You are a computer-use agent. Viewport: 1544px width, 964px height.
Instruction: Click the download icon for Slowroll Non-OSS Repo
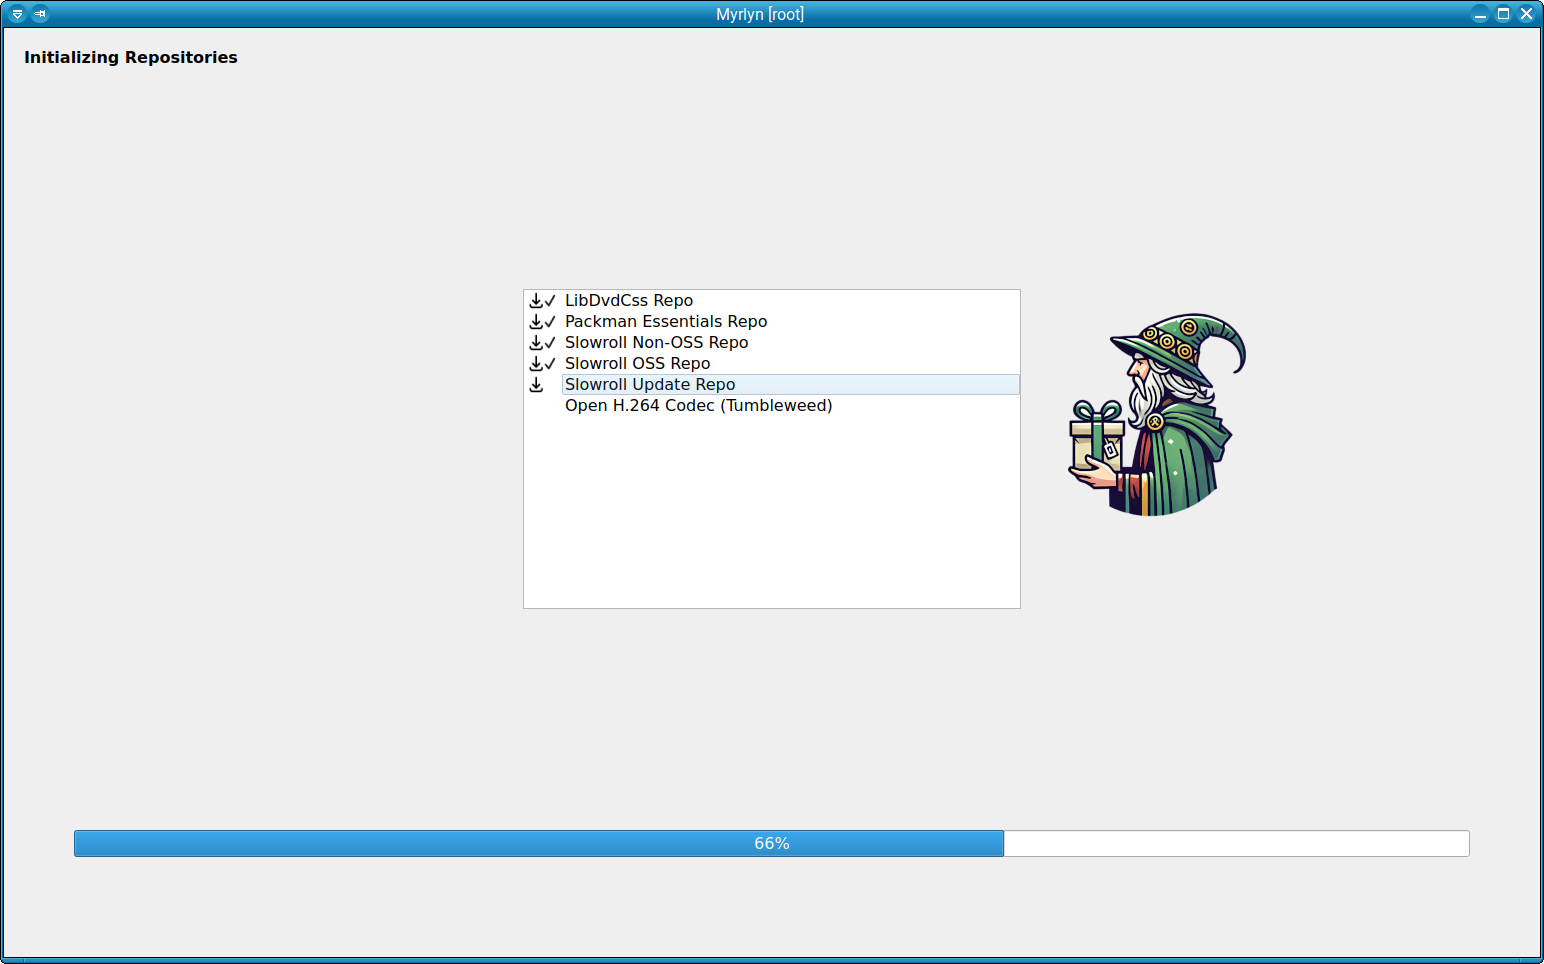(x=536, y=342)
